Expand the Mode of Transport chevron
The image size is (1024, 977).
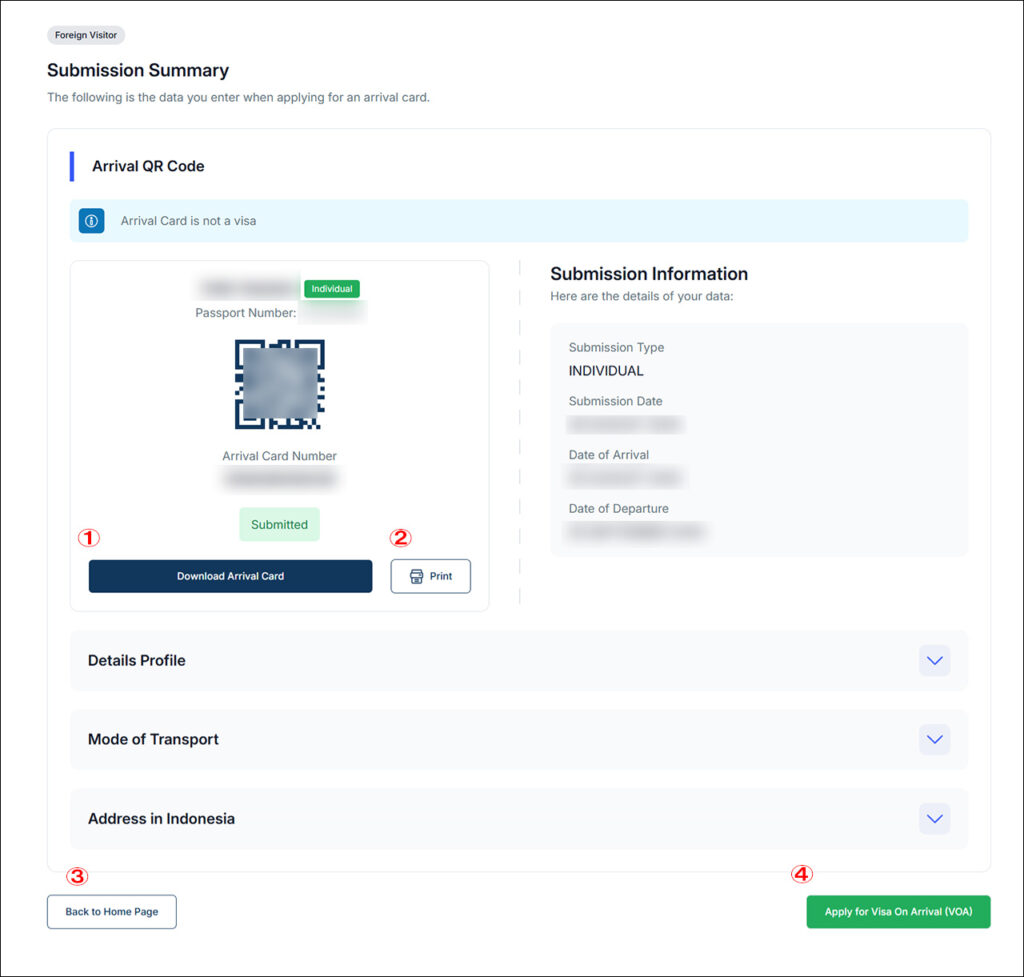click(x=935, y=739)
